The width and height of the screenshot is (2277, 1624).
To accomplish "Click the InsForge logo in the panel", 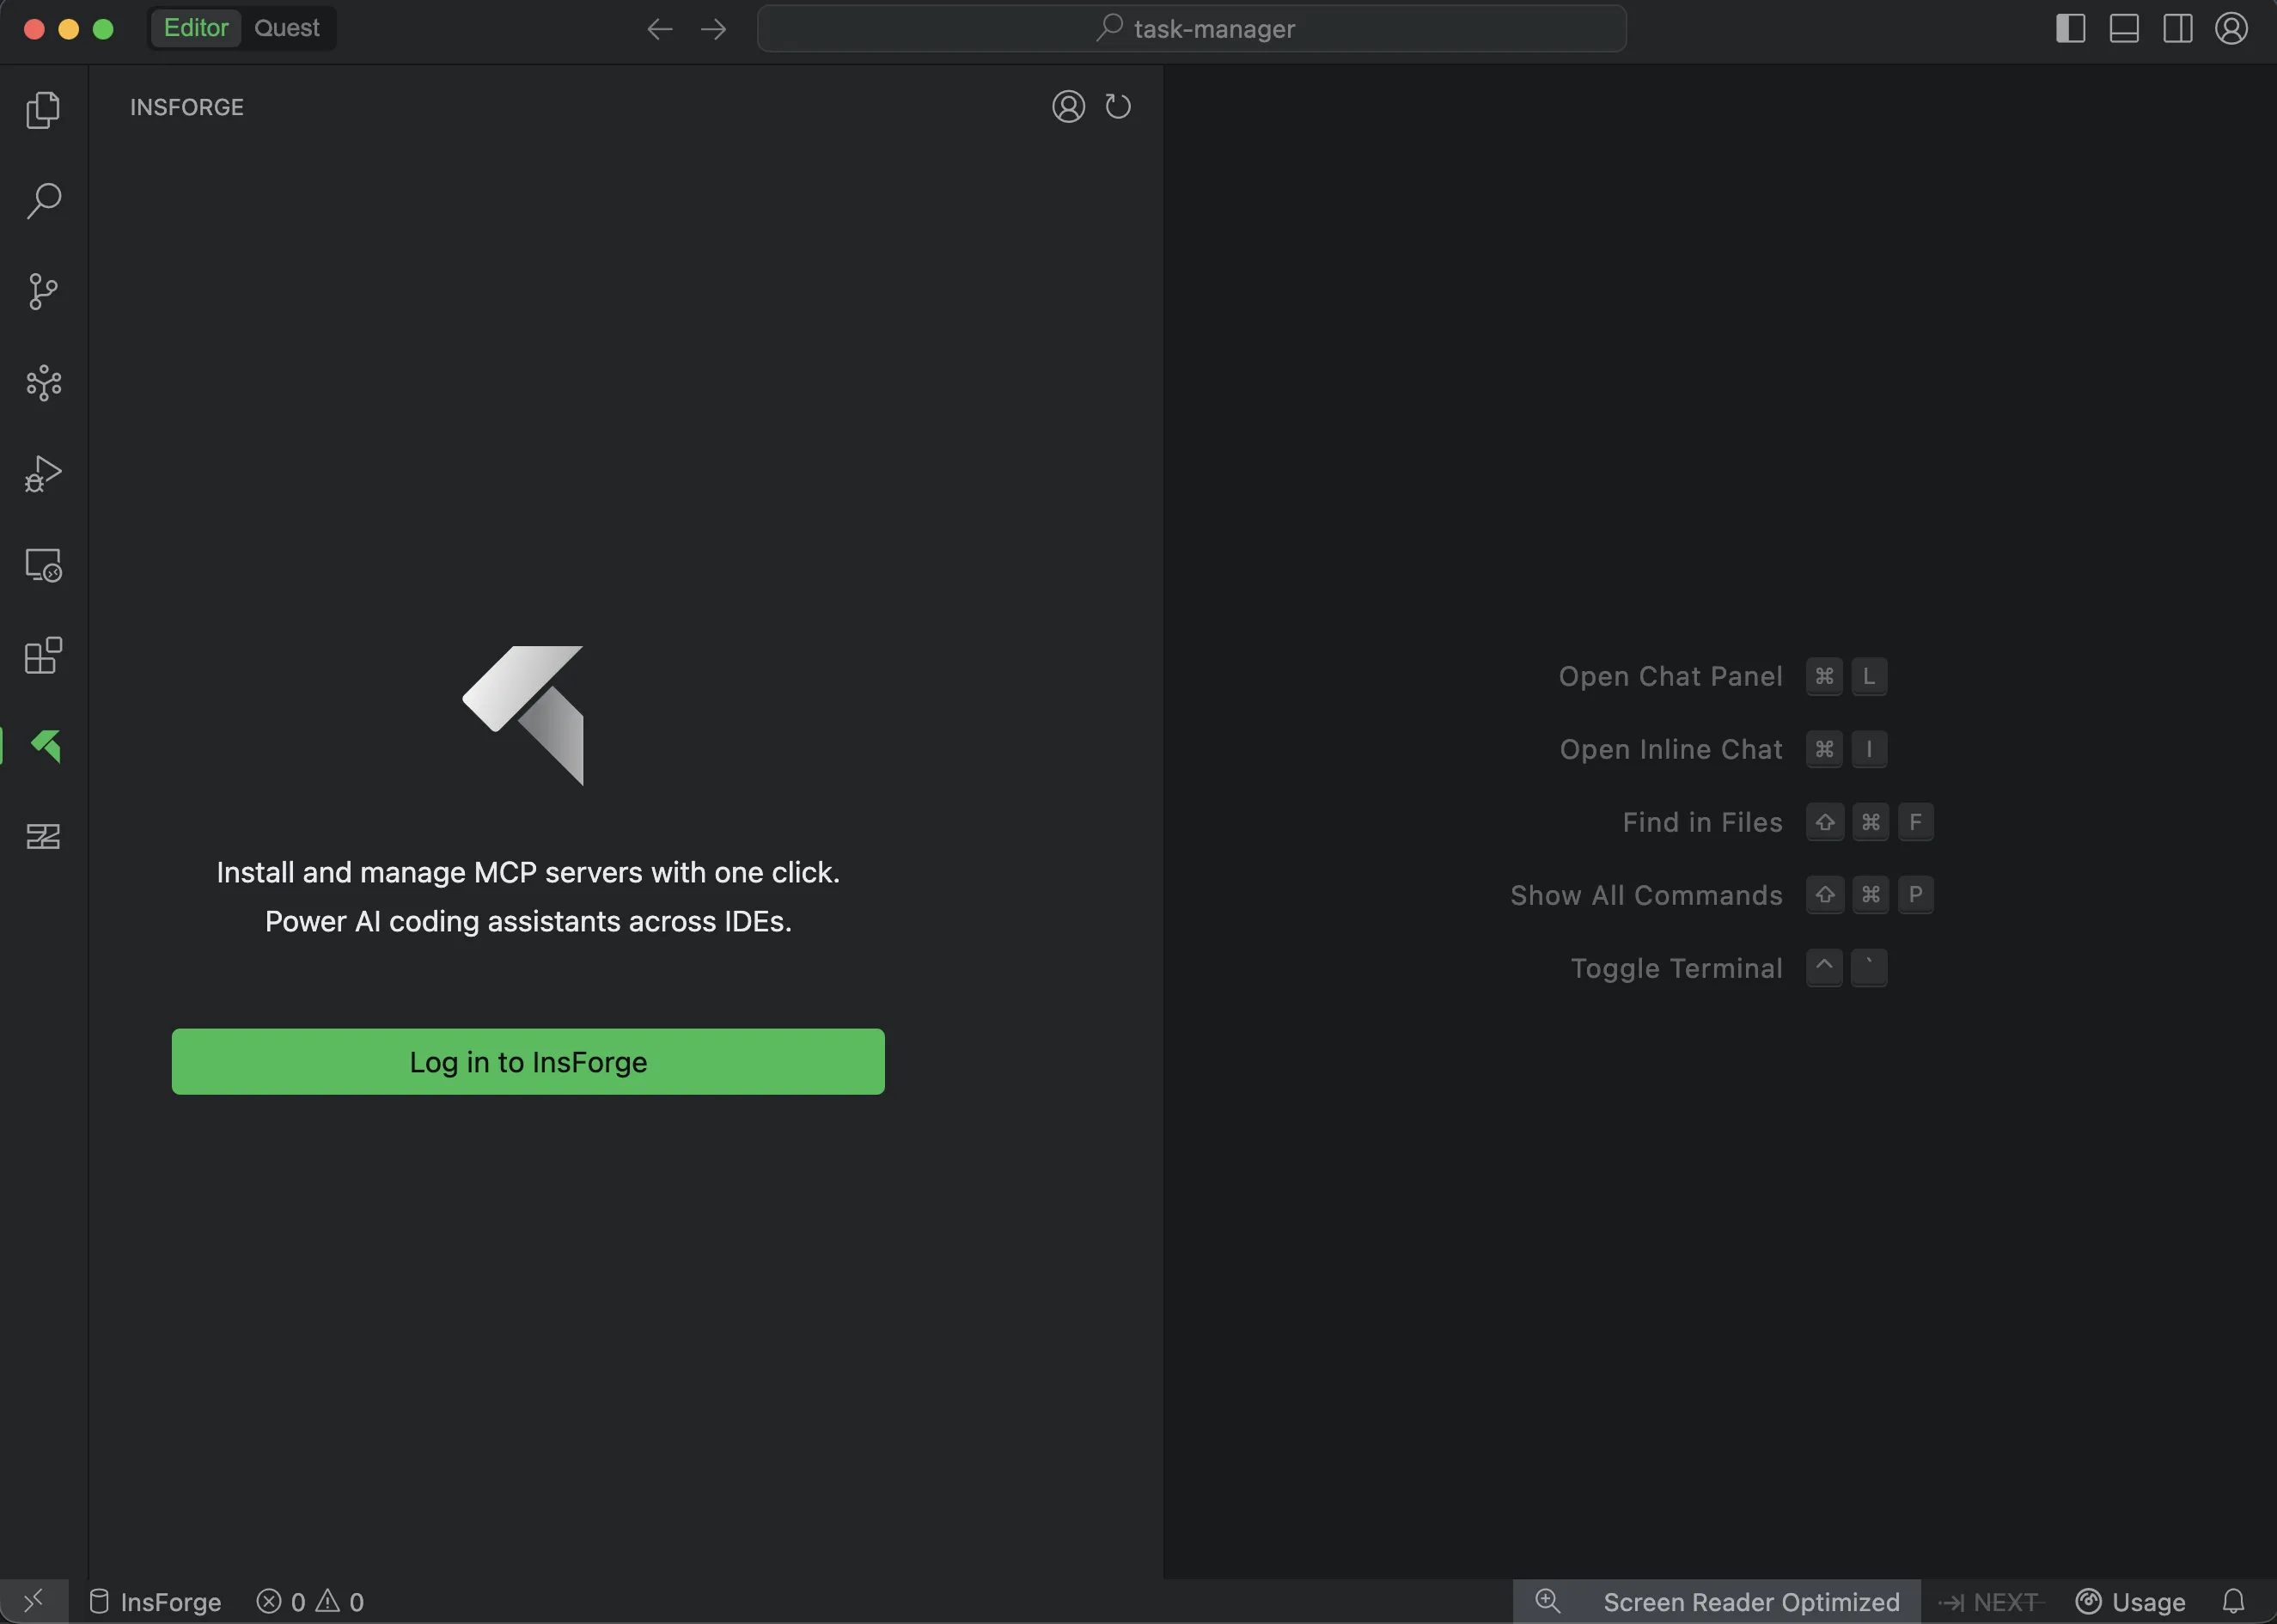I will (x=524, y=715).
